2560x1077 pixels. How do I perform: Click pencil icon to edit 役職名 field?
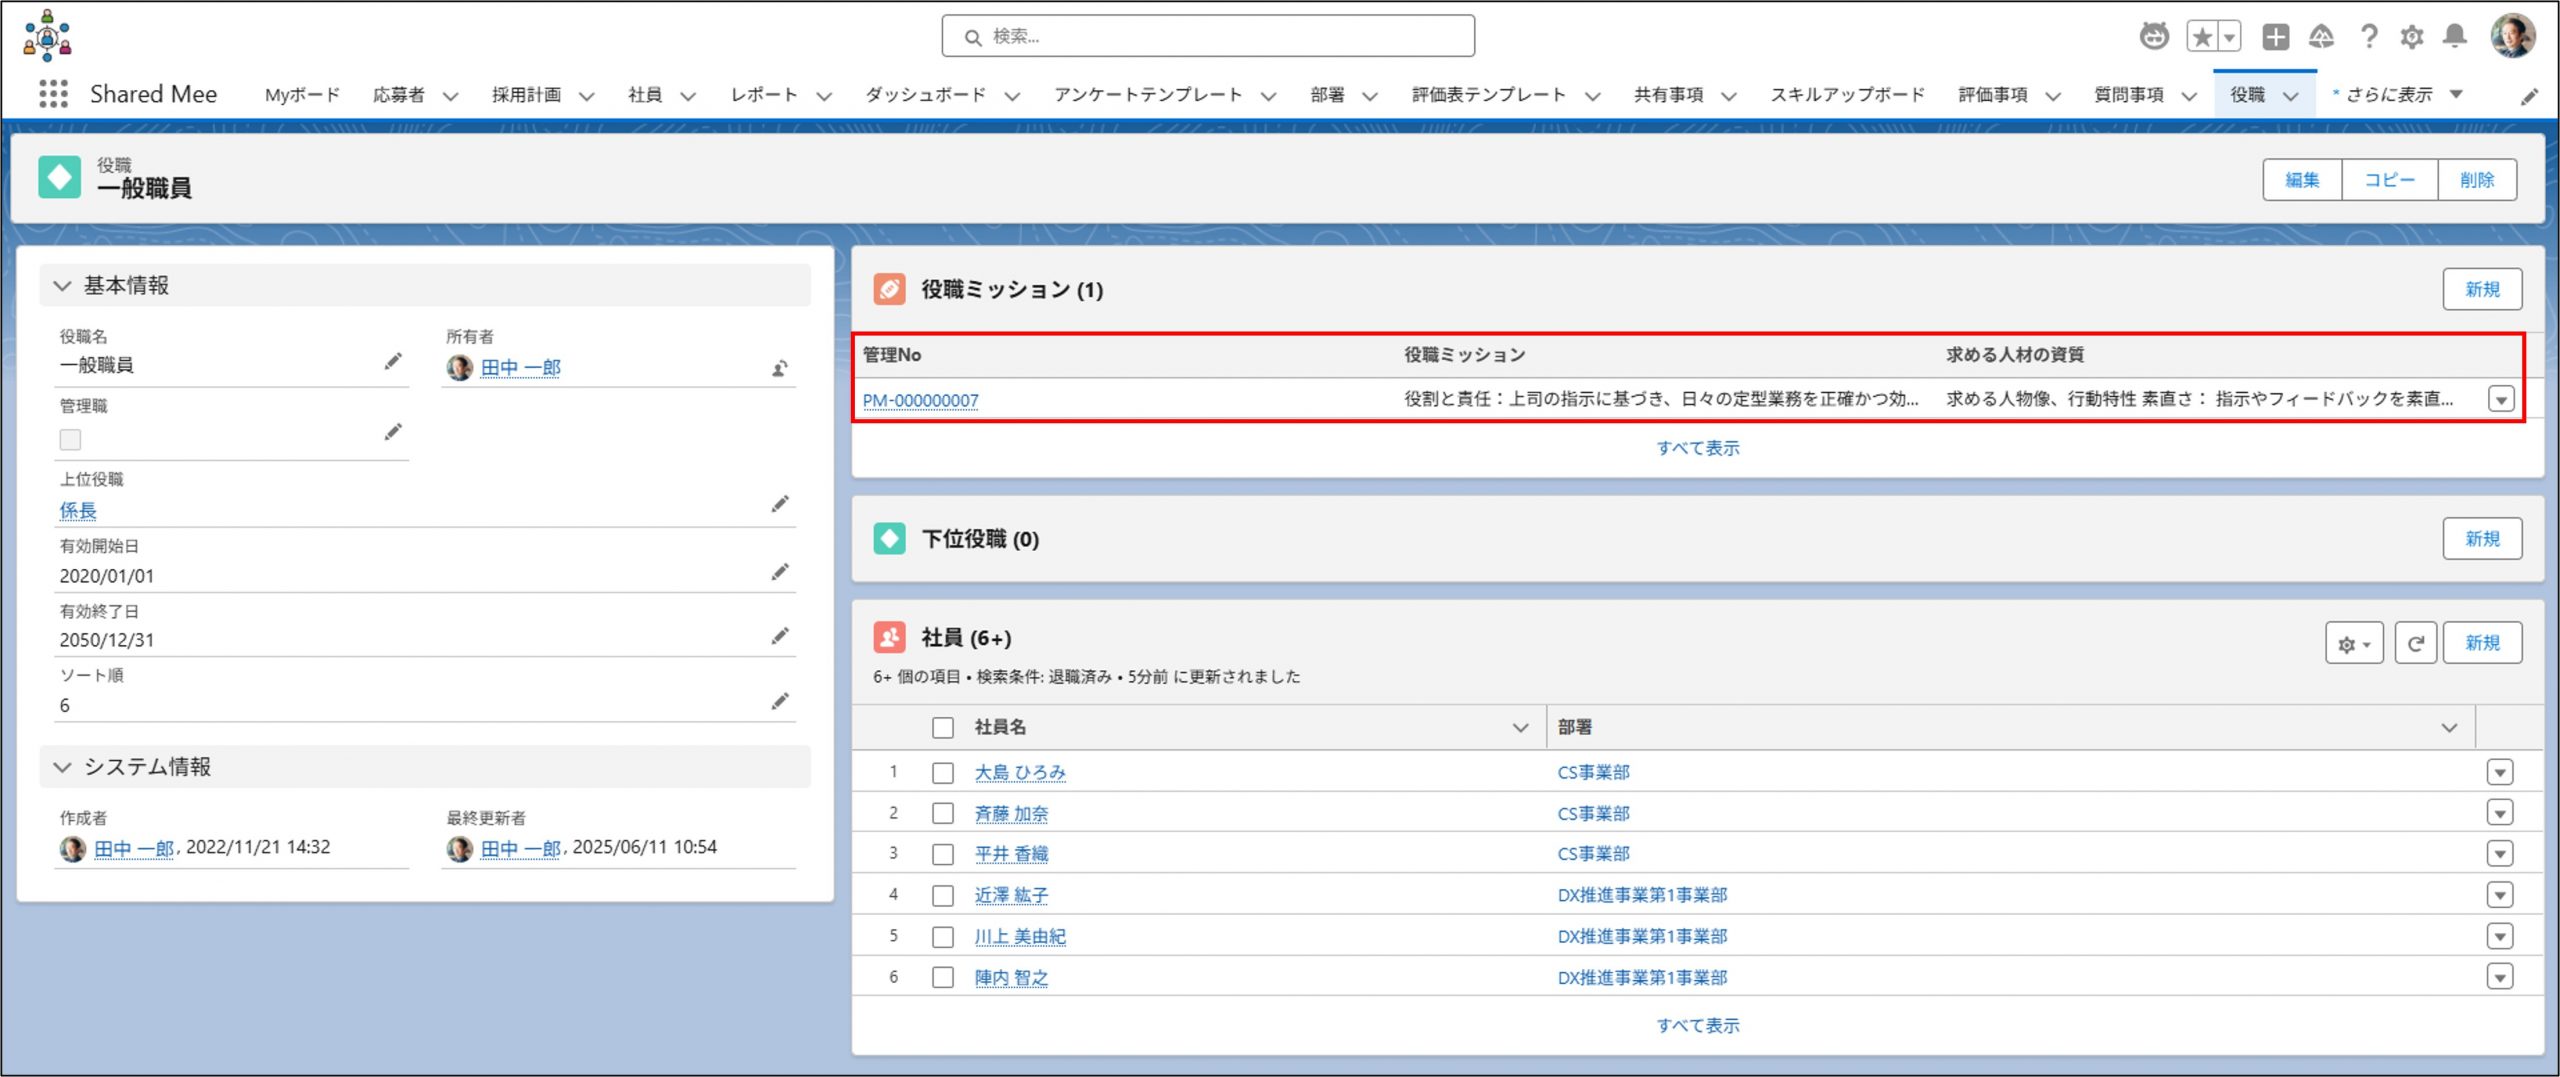click(x=393, y=362)
